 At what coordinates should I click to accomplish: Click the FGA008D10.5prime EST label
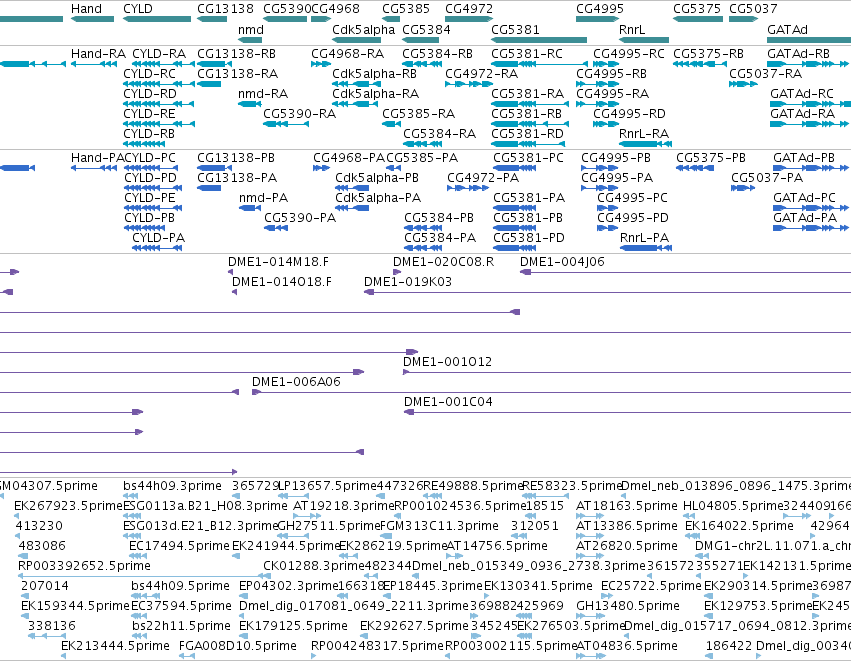(x=238, y=646)
